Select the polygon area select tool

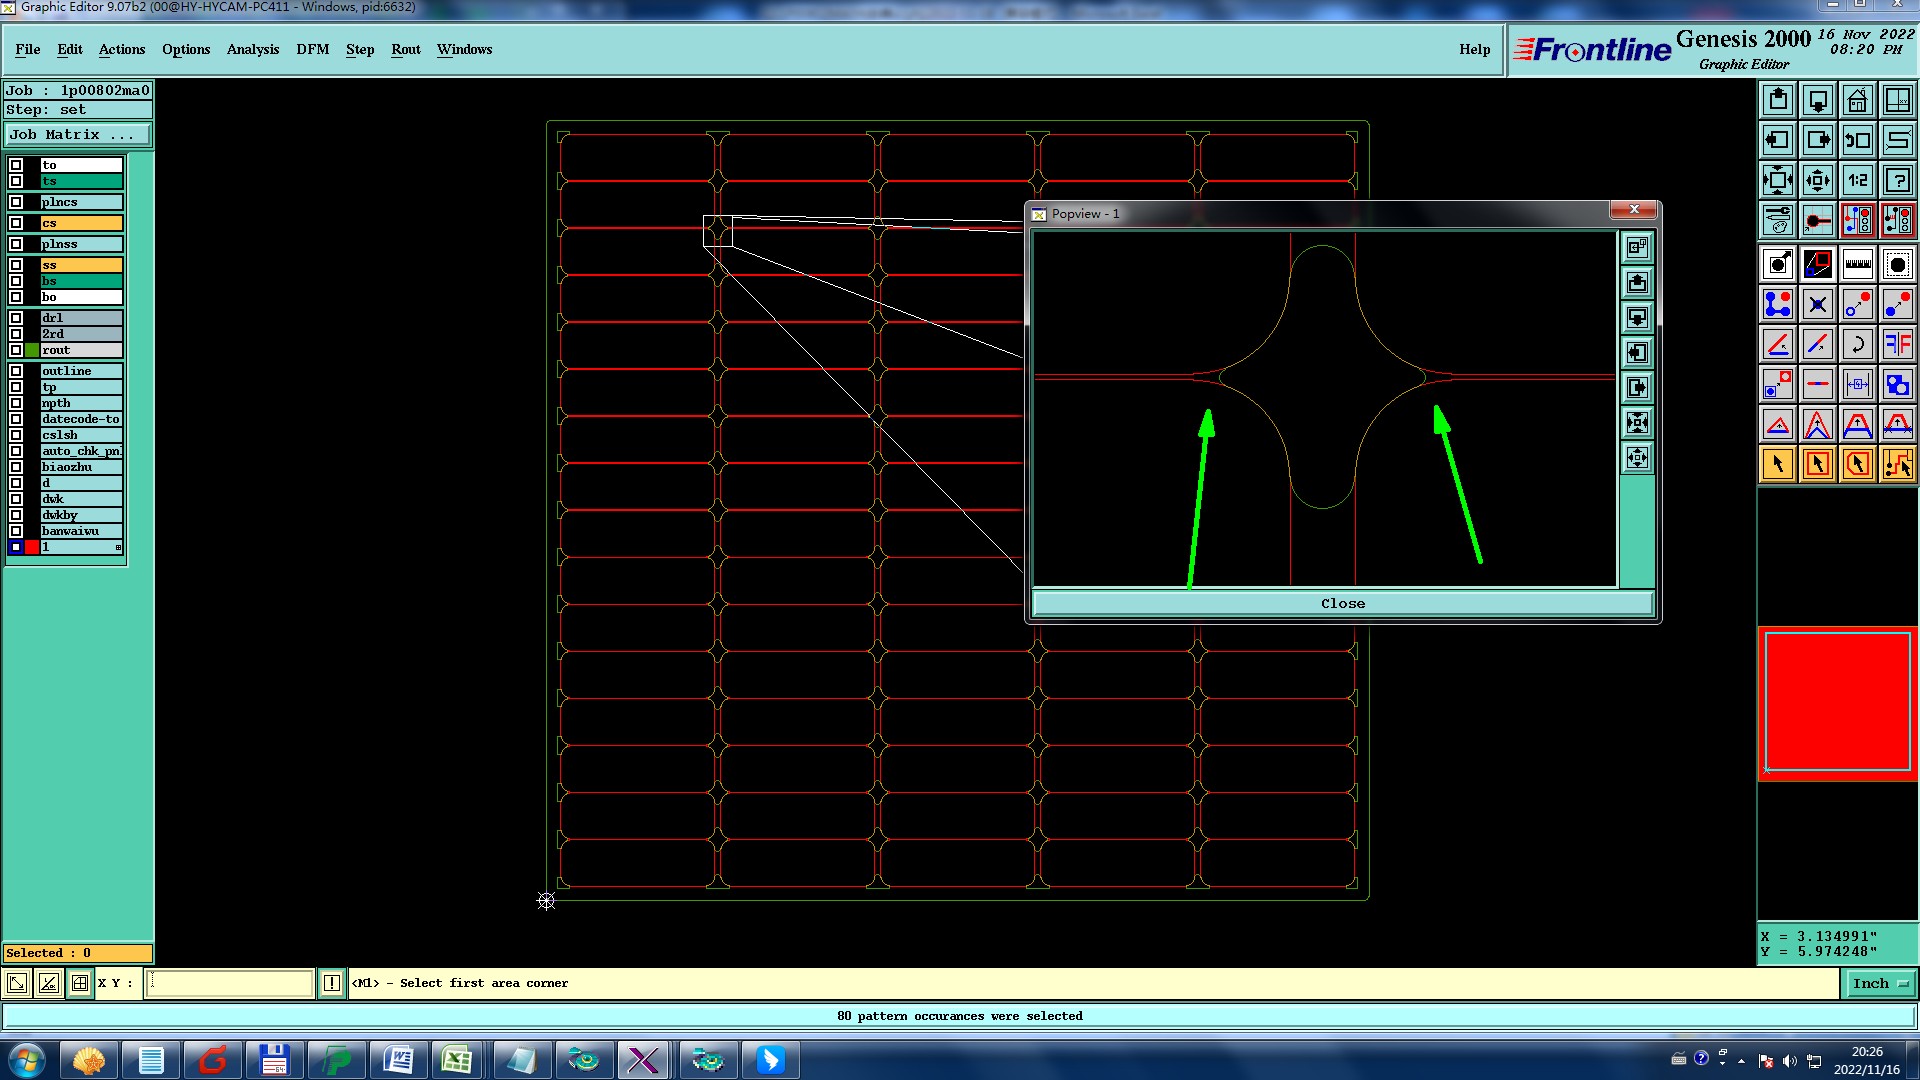coord(1857,464)
